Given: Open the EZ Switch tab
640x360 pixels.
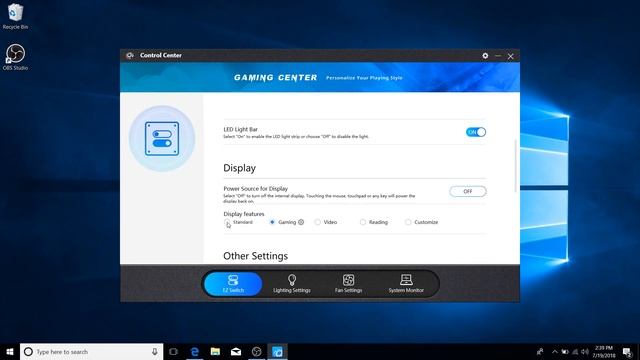Looking at the screenshot, I should (x=233, y=284).
